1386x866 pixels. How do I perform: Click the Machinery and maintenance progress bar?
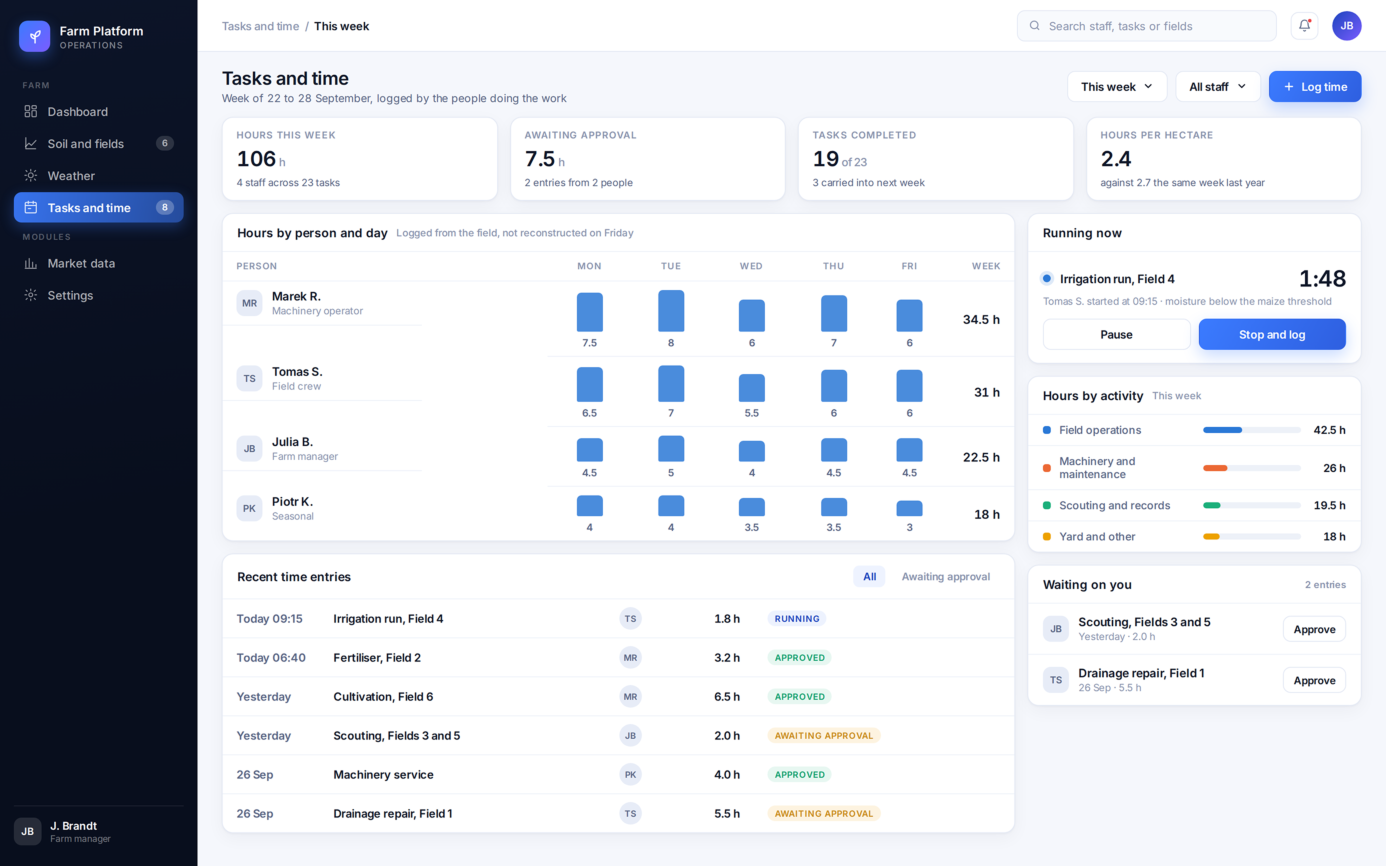point(1252,468)
